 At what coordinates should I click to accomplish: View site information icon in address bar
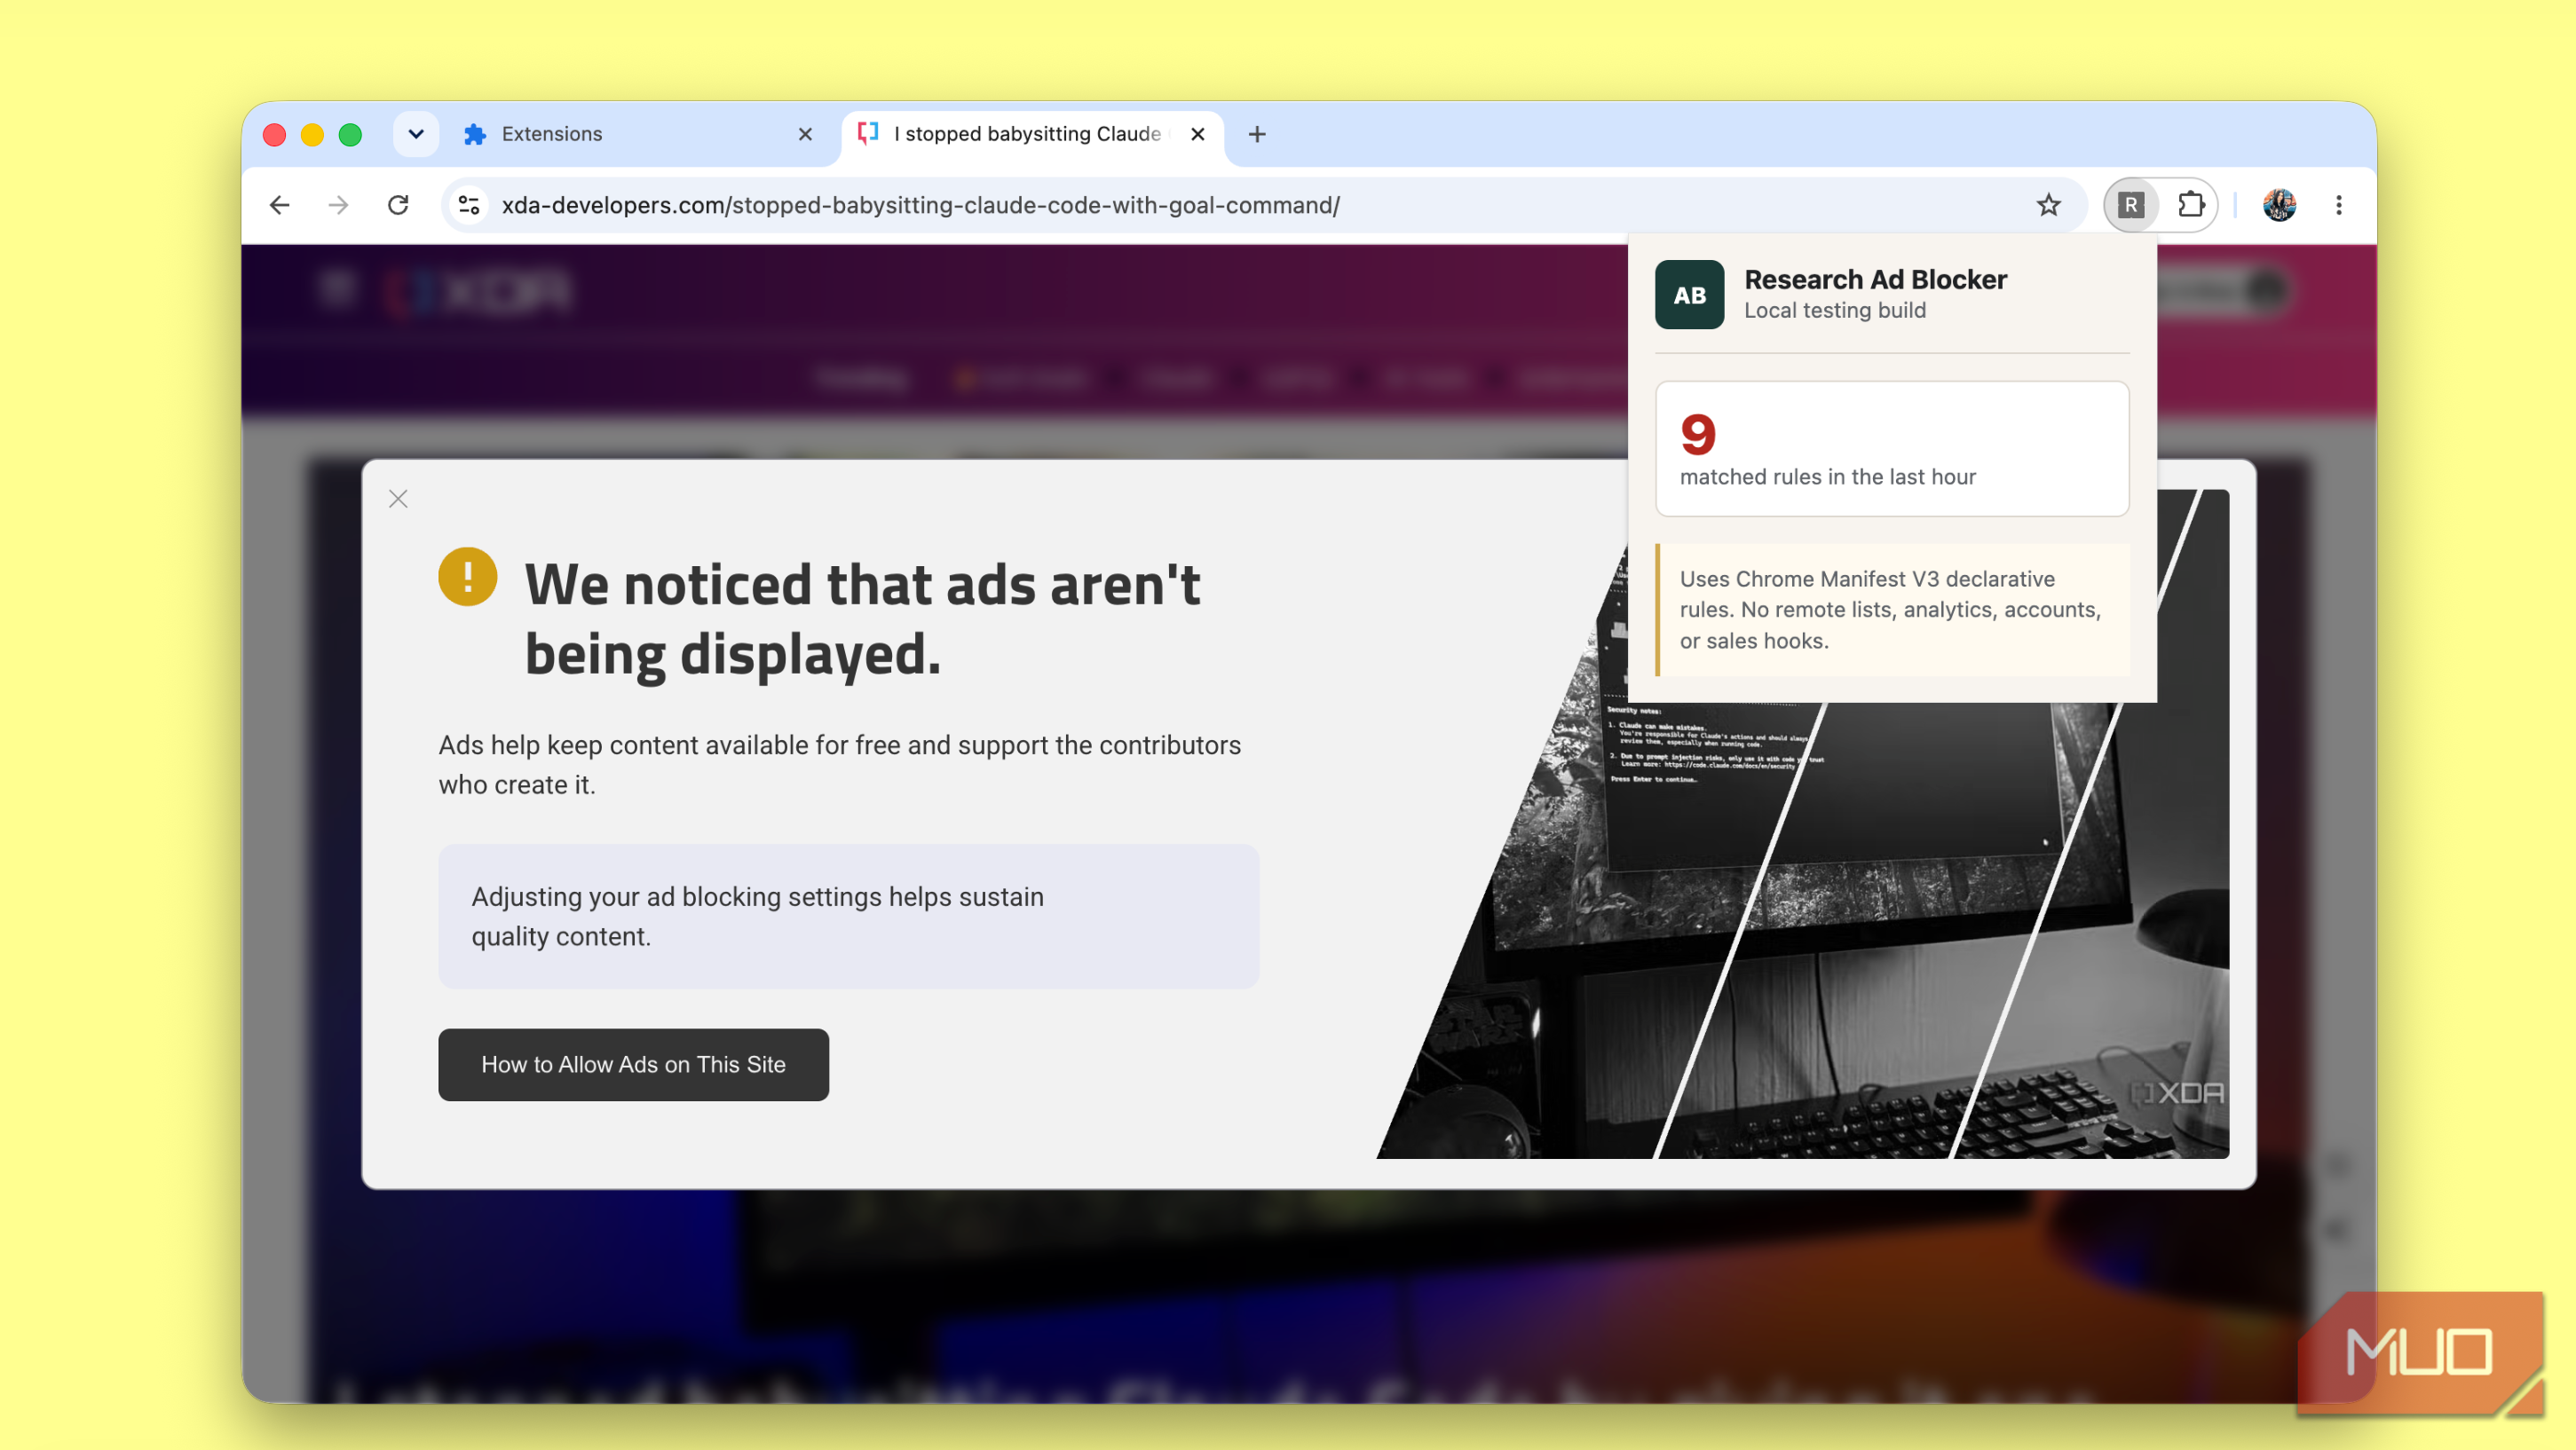coord(469,205)
